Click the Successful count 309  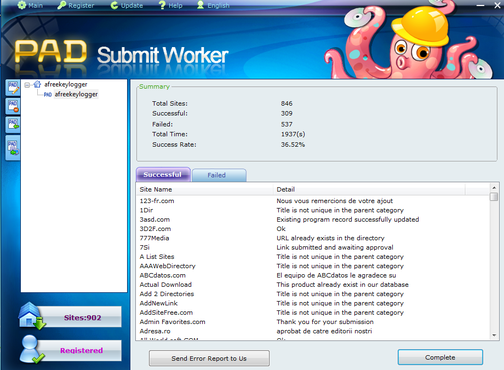tap(287, 114)
